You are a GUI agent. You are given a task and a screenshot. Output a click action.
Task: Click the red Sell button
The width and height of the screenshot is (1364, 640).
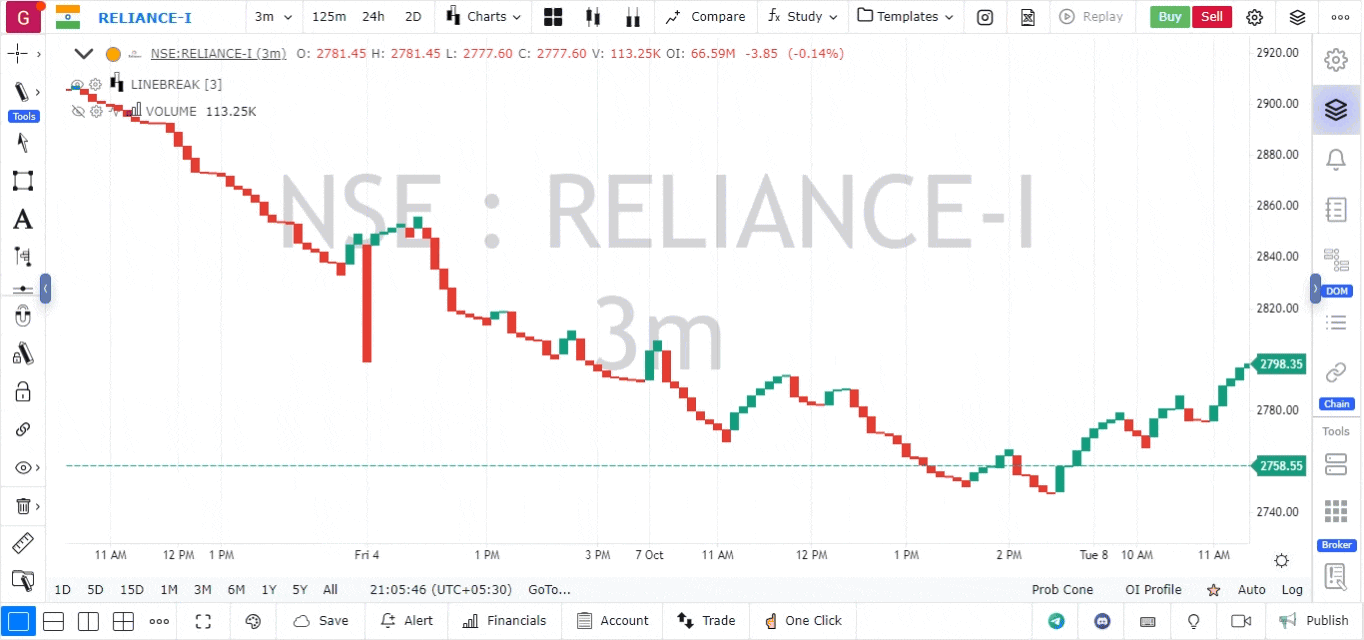[1211, 17]
